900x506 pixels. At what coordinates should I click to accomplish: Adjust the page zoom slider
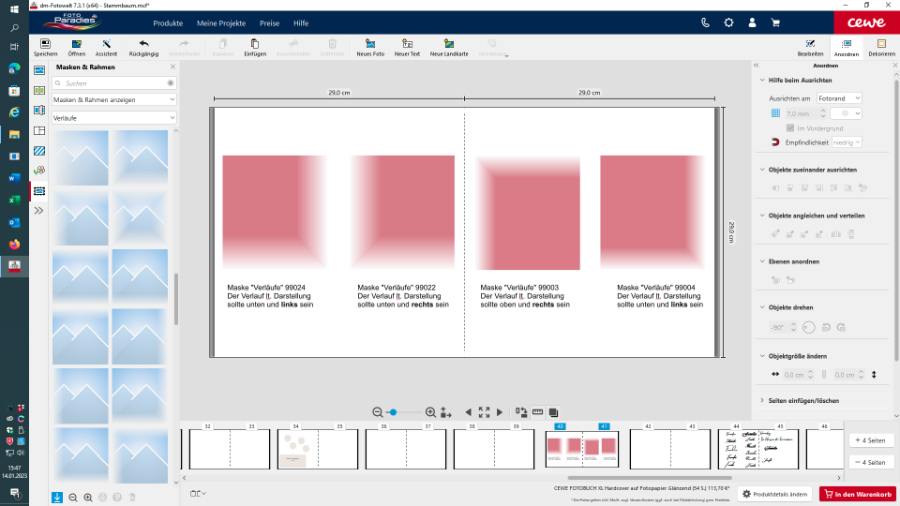(x=394, y=412)
